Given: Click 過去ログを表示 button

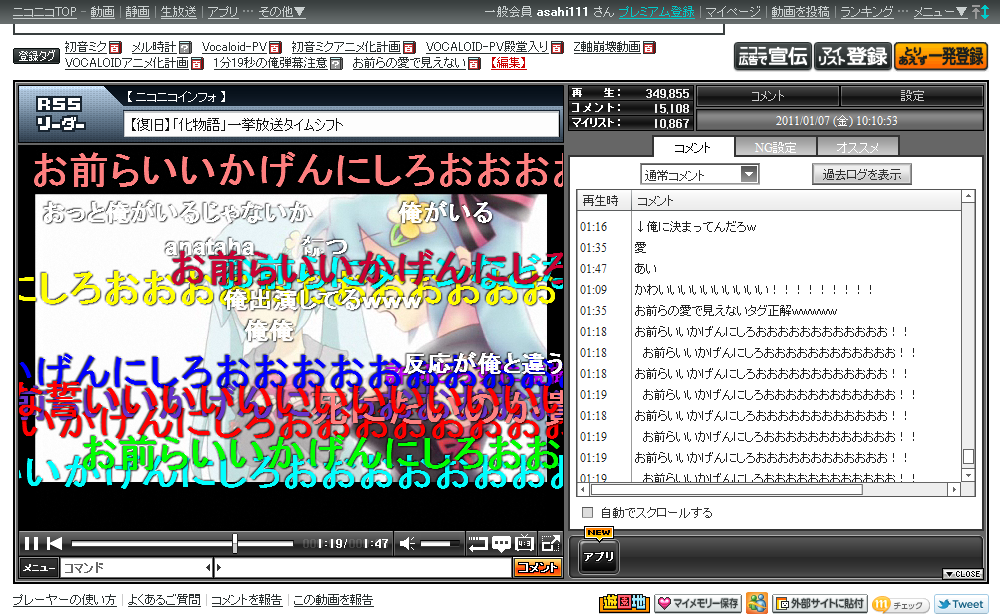Looking at the screenshot, I should coord(862,174).
